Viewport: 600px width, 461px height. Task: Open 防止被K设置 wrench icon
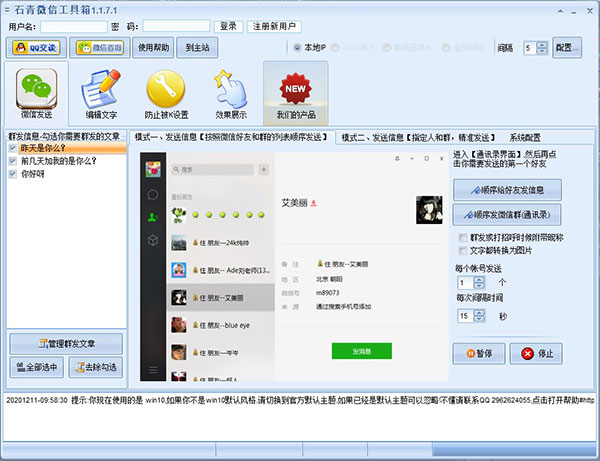coord(166,93)
